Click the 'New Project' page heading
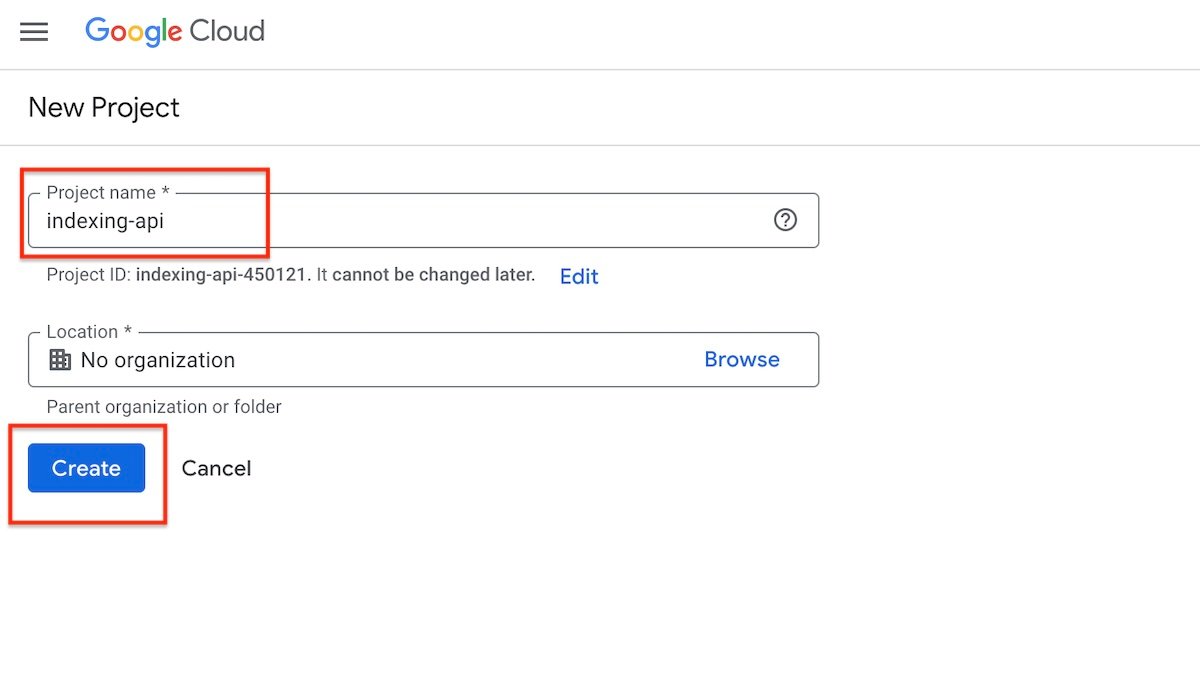1200x693 pixels. [104, 108]
